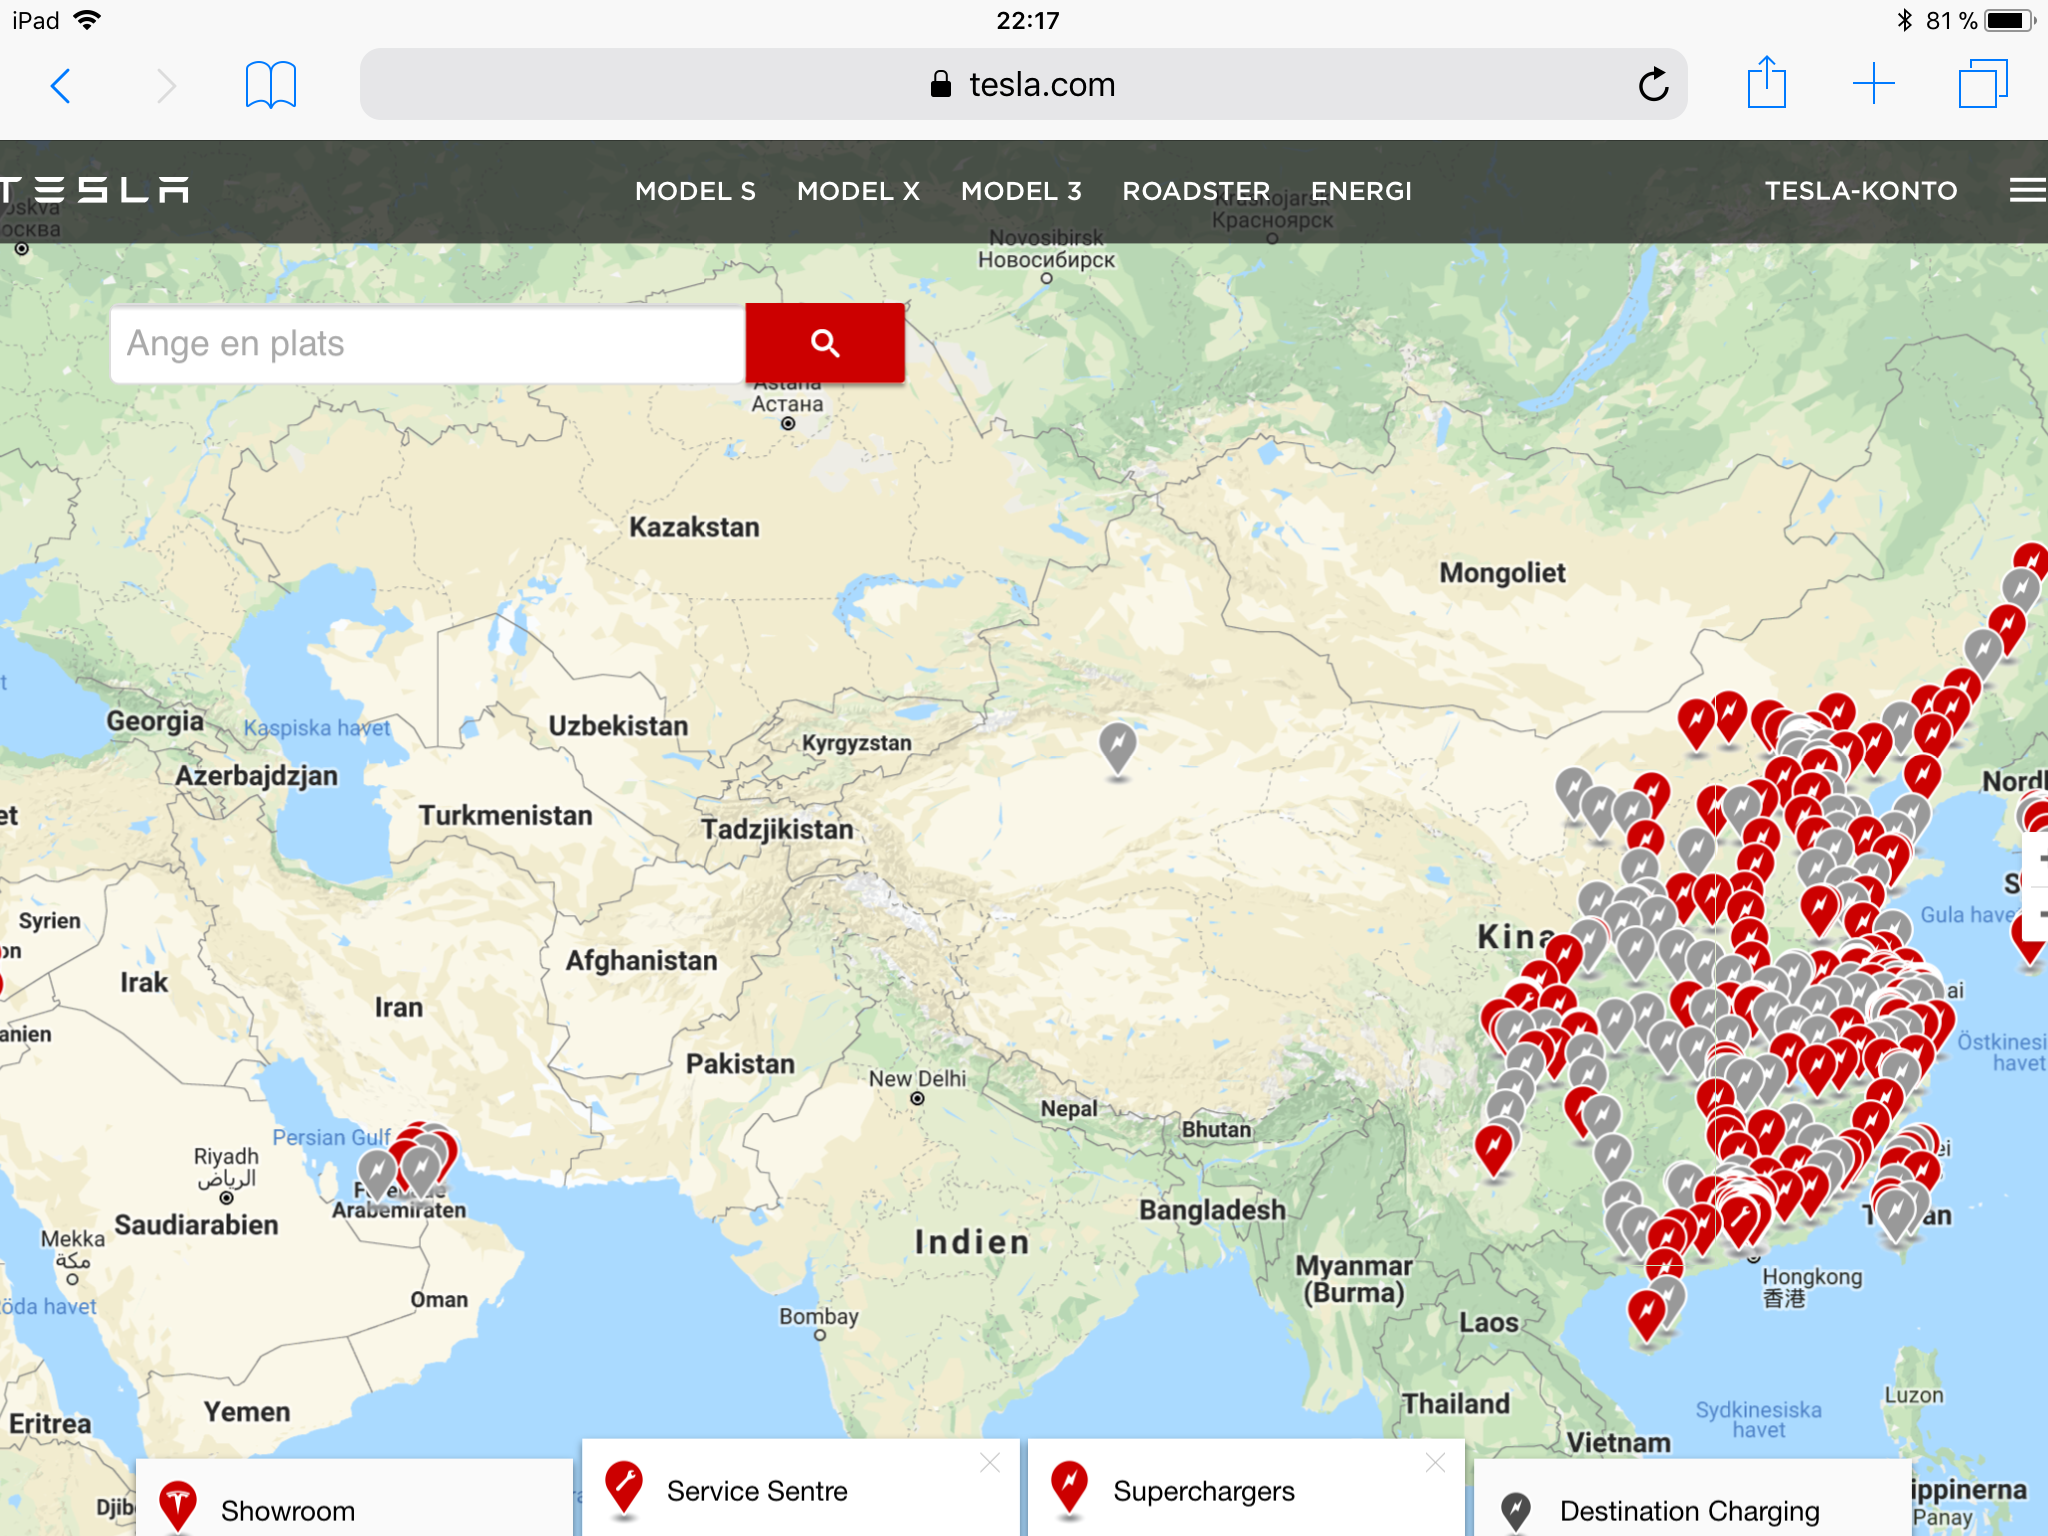2048x1536 pixels.
Task: Click the Bombay city label
Action: [819, 1316]
